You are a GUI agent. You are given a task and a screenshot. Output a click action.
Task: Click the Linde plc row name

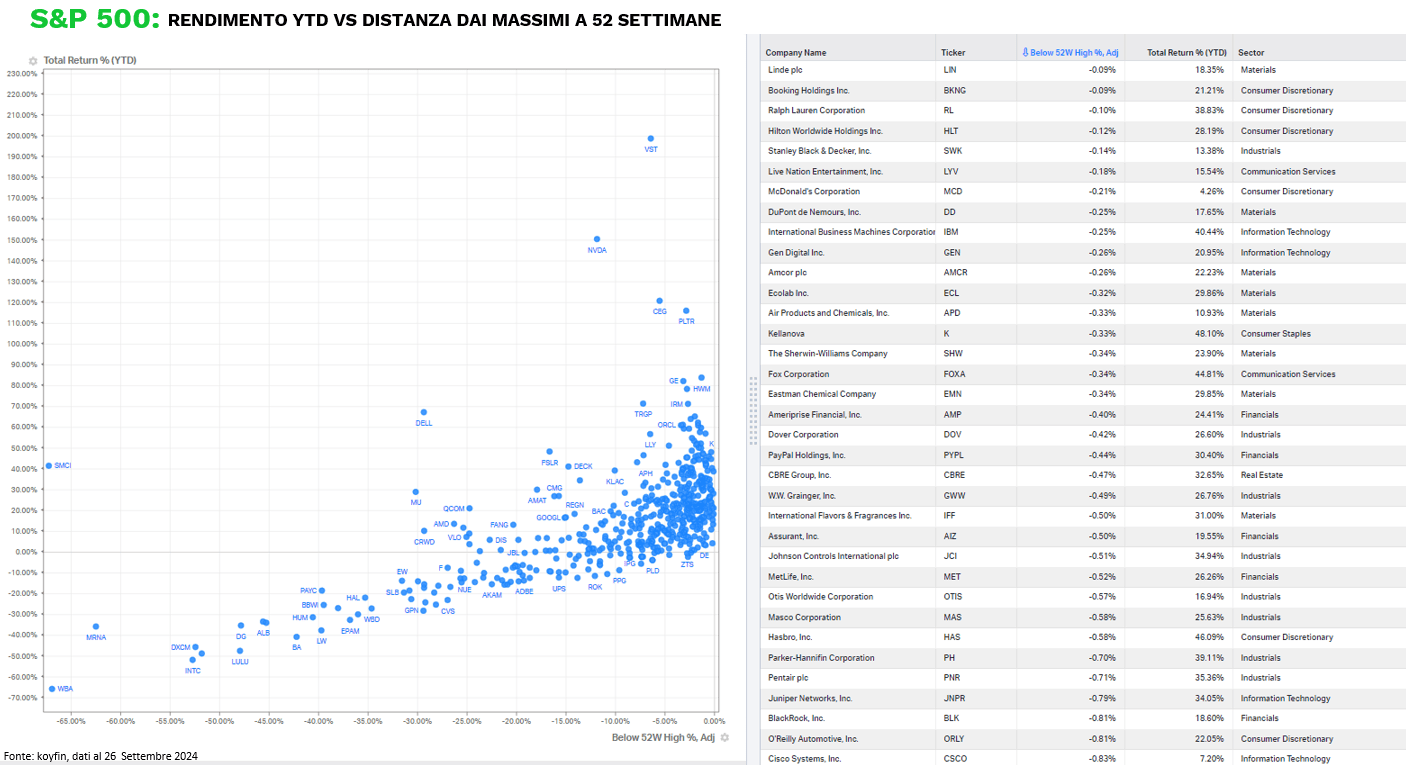coord(785,70)
